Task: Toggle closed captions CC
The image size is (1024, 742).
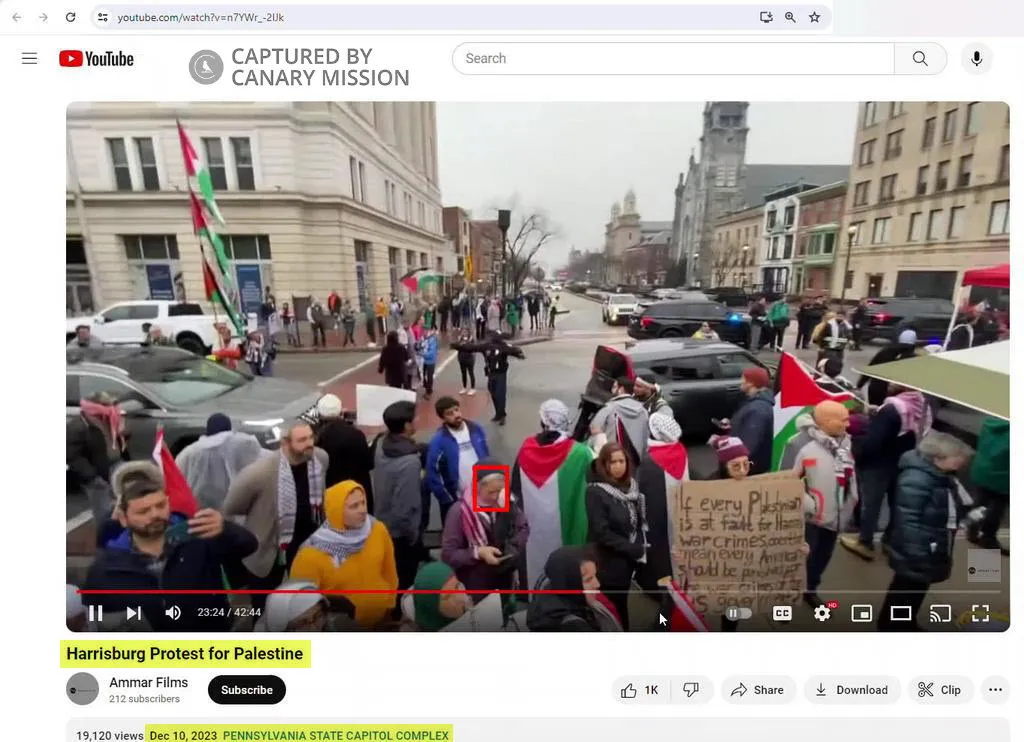Action: tap(782, 613)
